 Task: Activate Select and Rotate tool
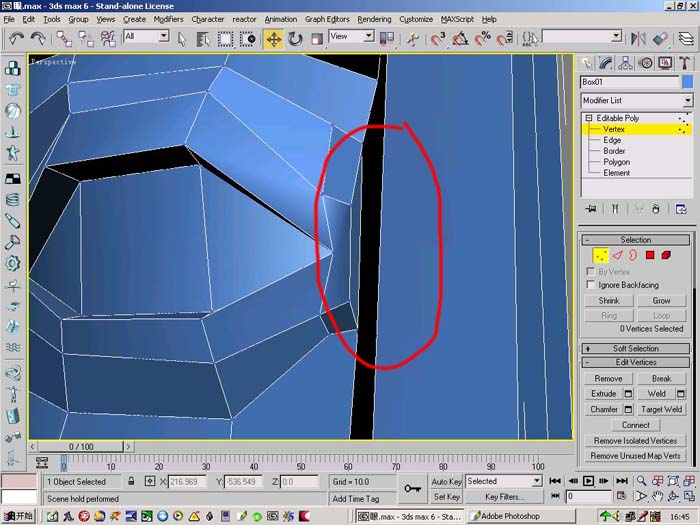pyautogui.click(x=295, y=39)
